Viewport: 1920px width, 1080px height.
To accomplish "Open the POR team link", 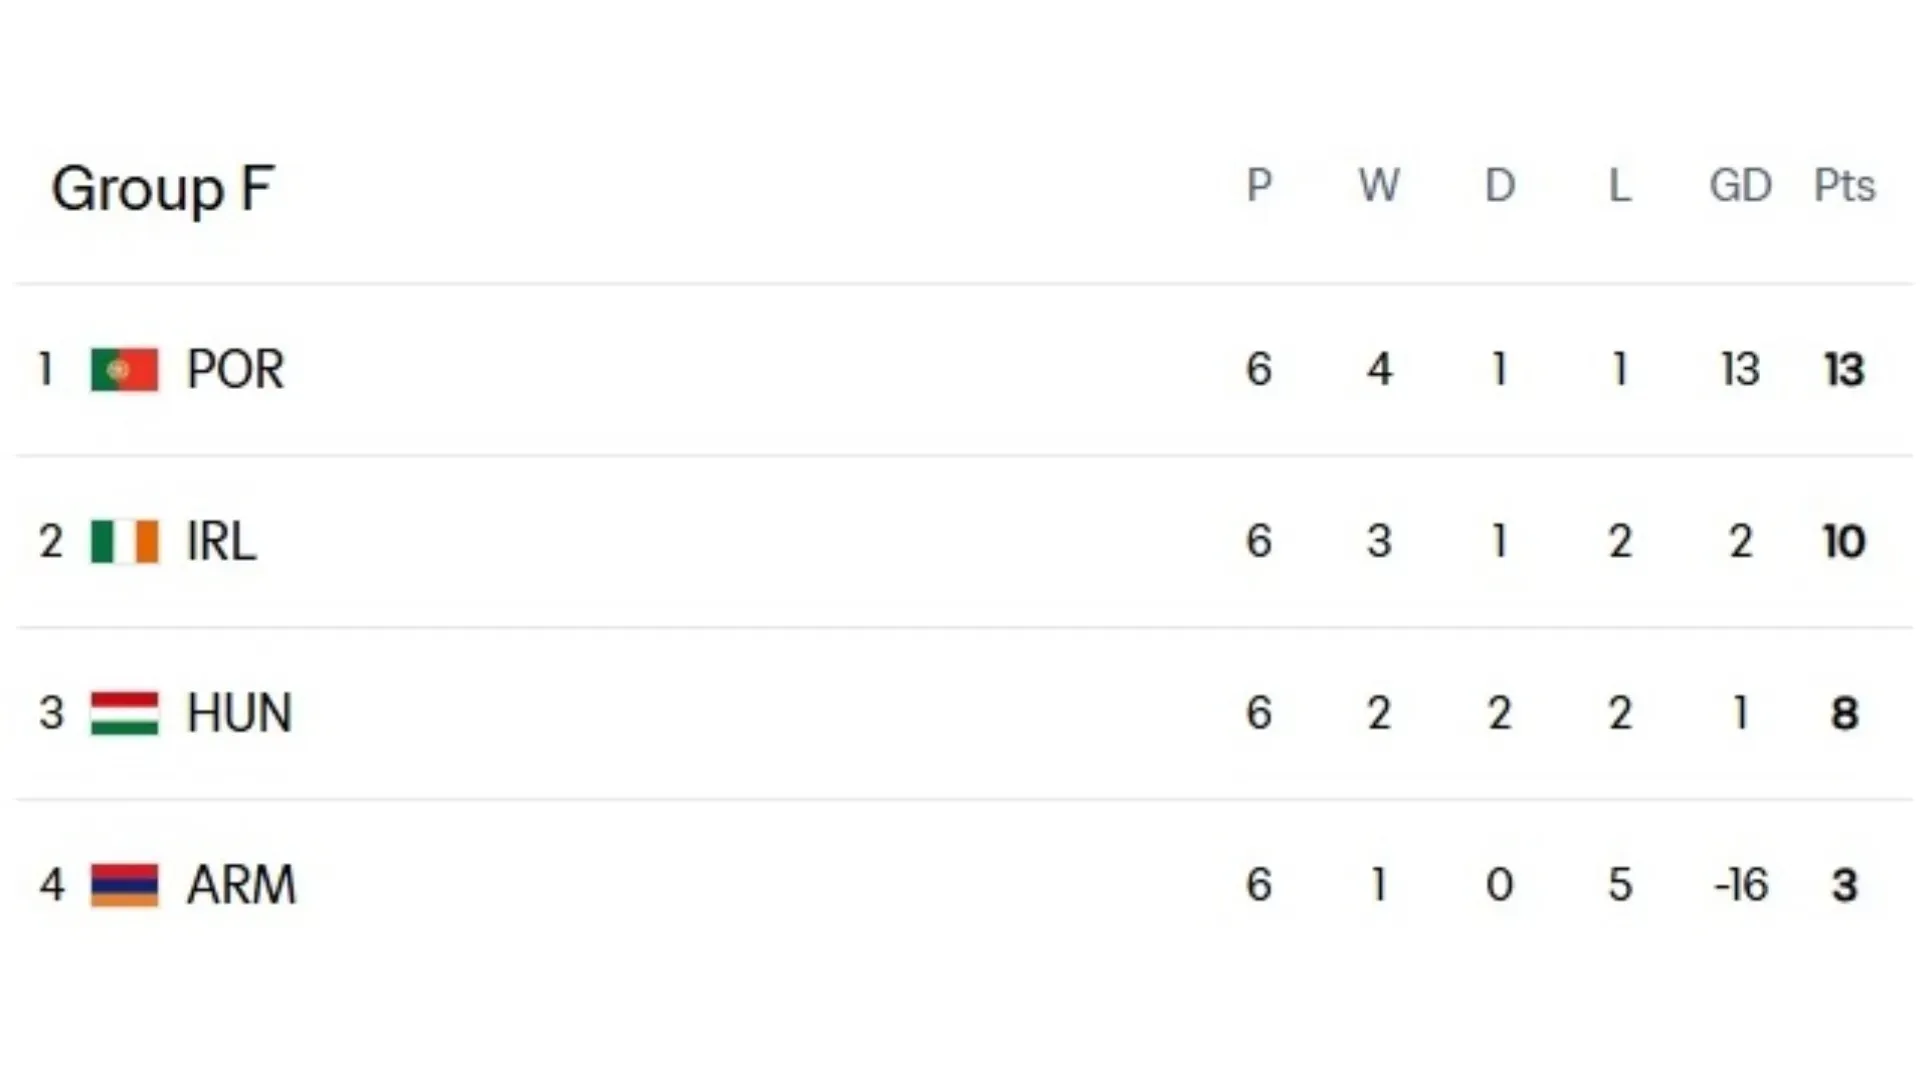I will (235, 369).
